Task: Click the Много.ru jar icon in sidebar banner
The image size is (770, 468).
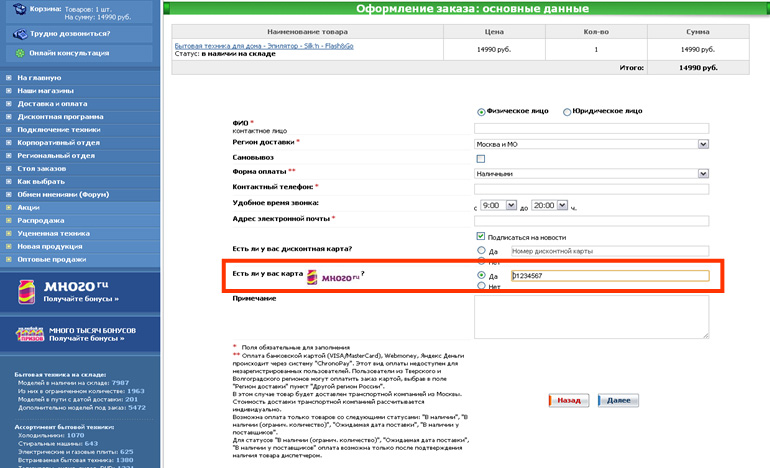Action: click(x=27, y=292)
